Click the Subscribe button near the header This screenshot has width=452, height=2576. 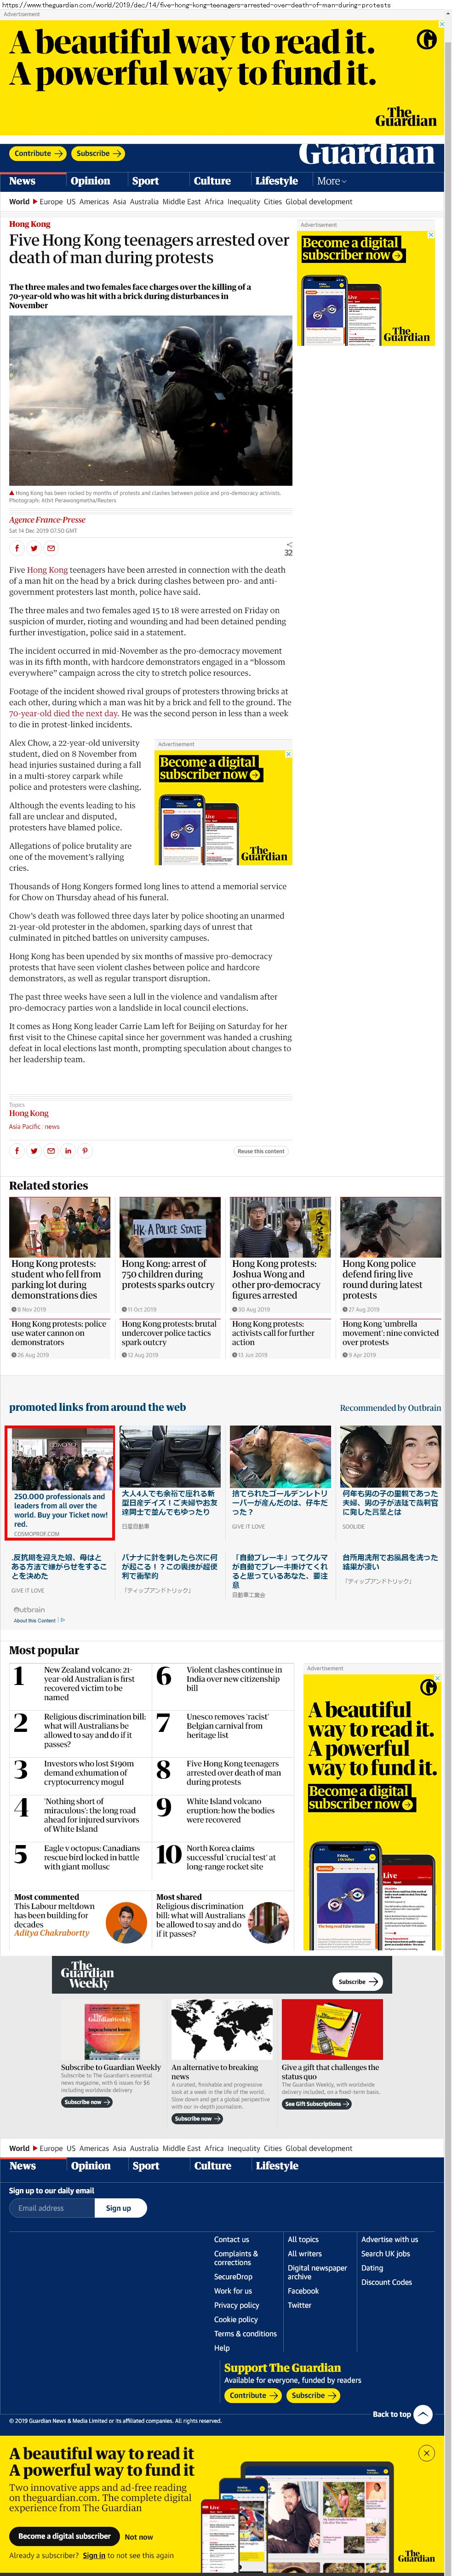click(x=98, y=153)
